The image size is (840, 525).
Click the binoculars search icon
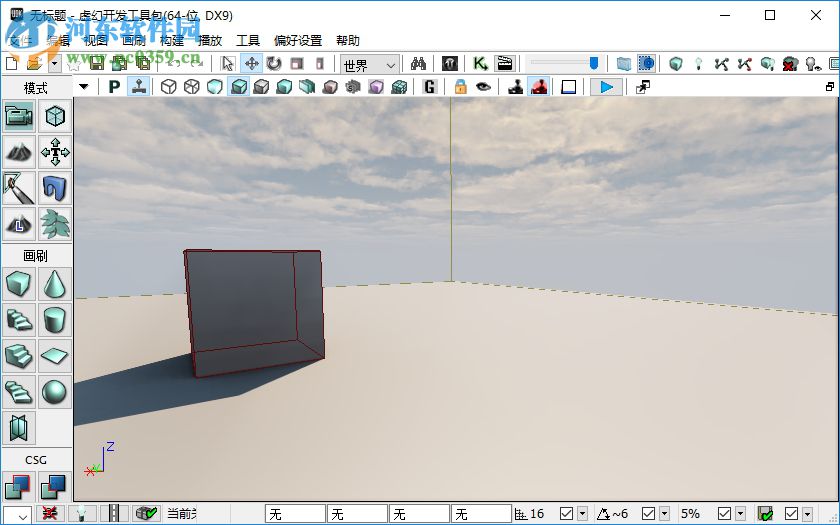tap(418, 63)
